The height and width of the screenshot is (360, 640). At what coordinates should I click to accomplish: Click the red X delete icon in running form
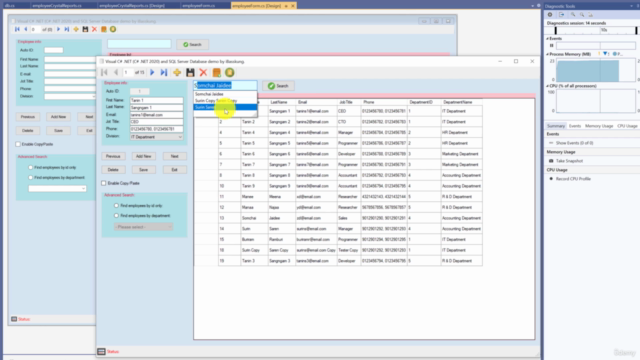tap(203, 73)
